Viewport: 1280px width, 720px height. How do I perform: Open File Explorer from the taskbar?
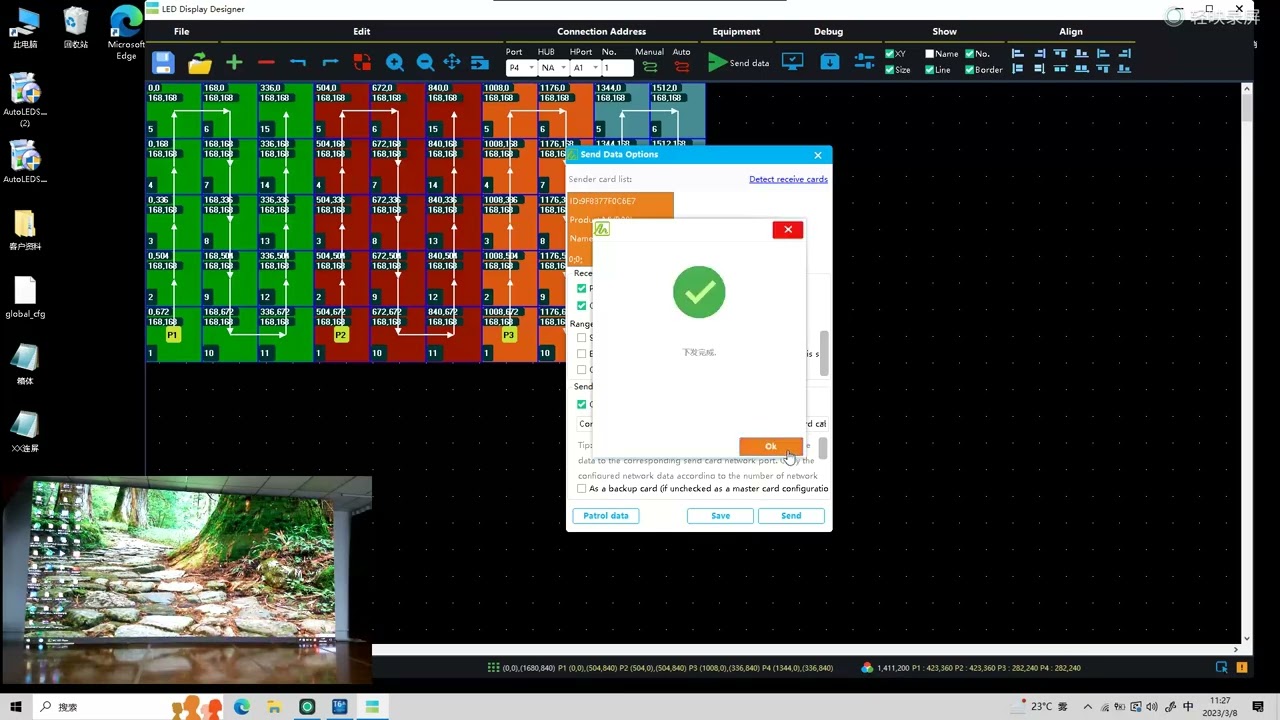274,707
